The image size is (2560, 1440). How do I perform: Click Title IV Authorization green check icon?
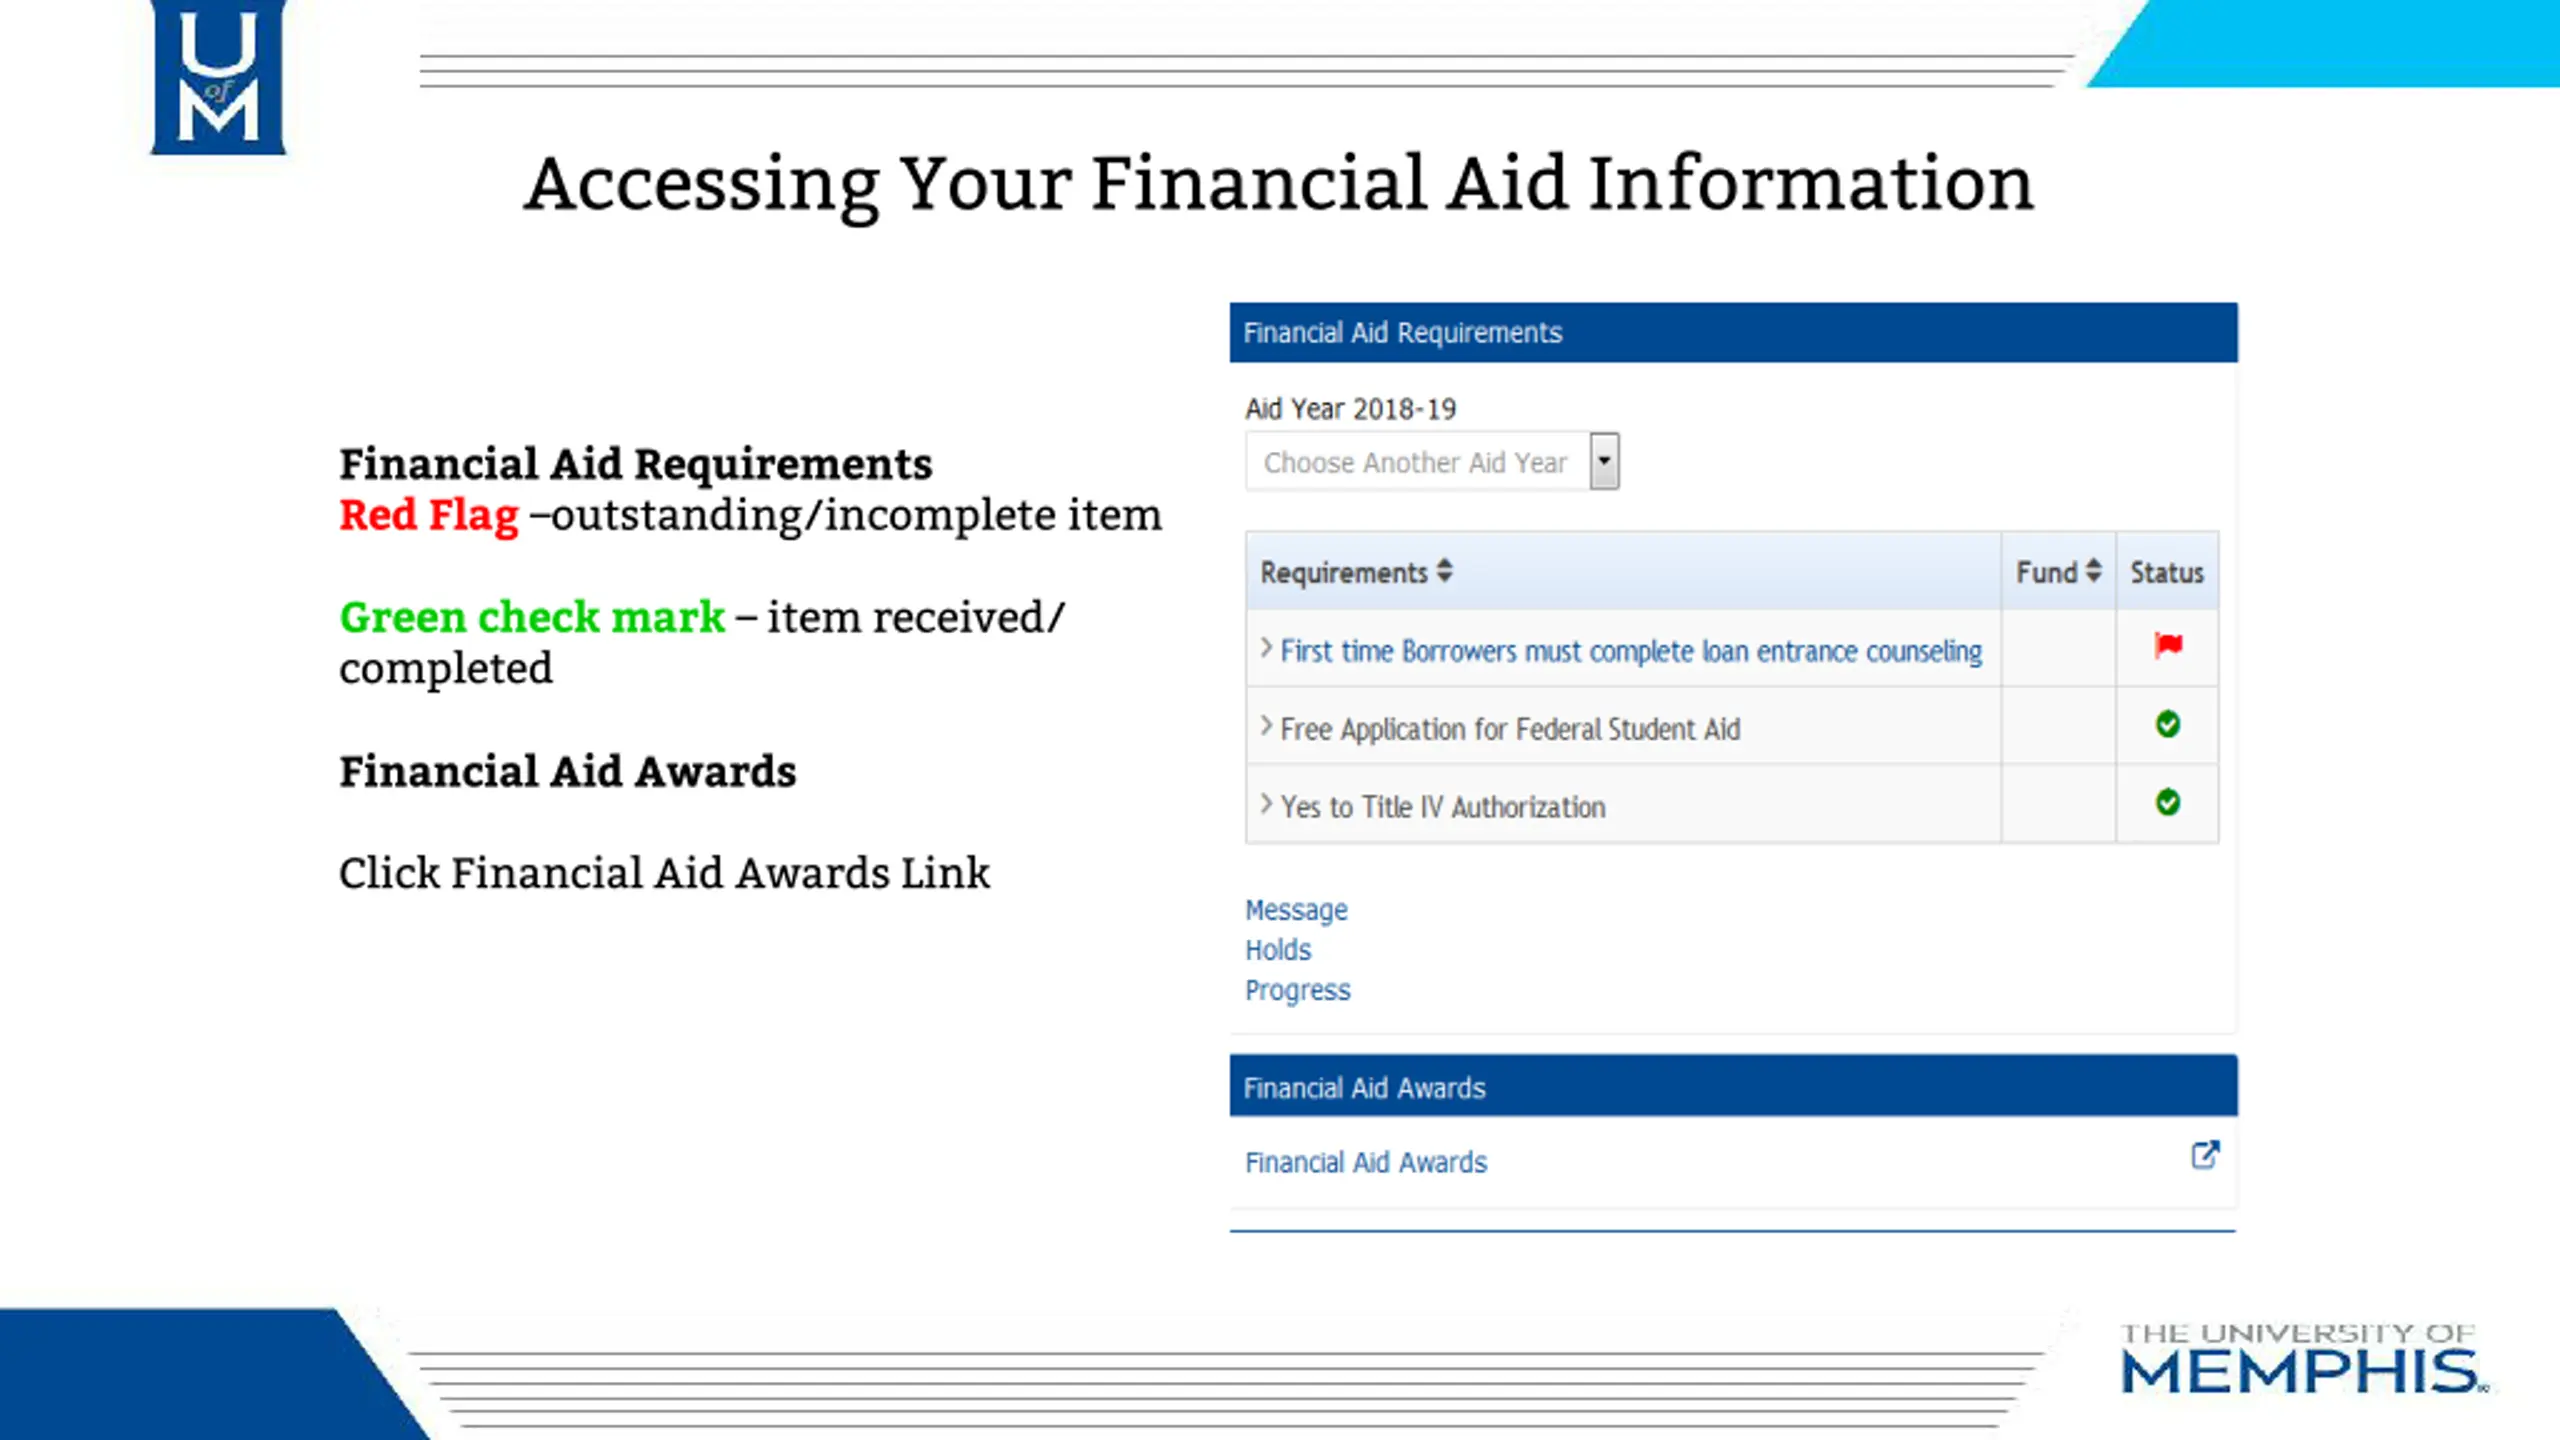2167,802
